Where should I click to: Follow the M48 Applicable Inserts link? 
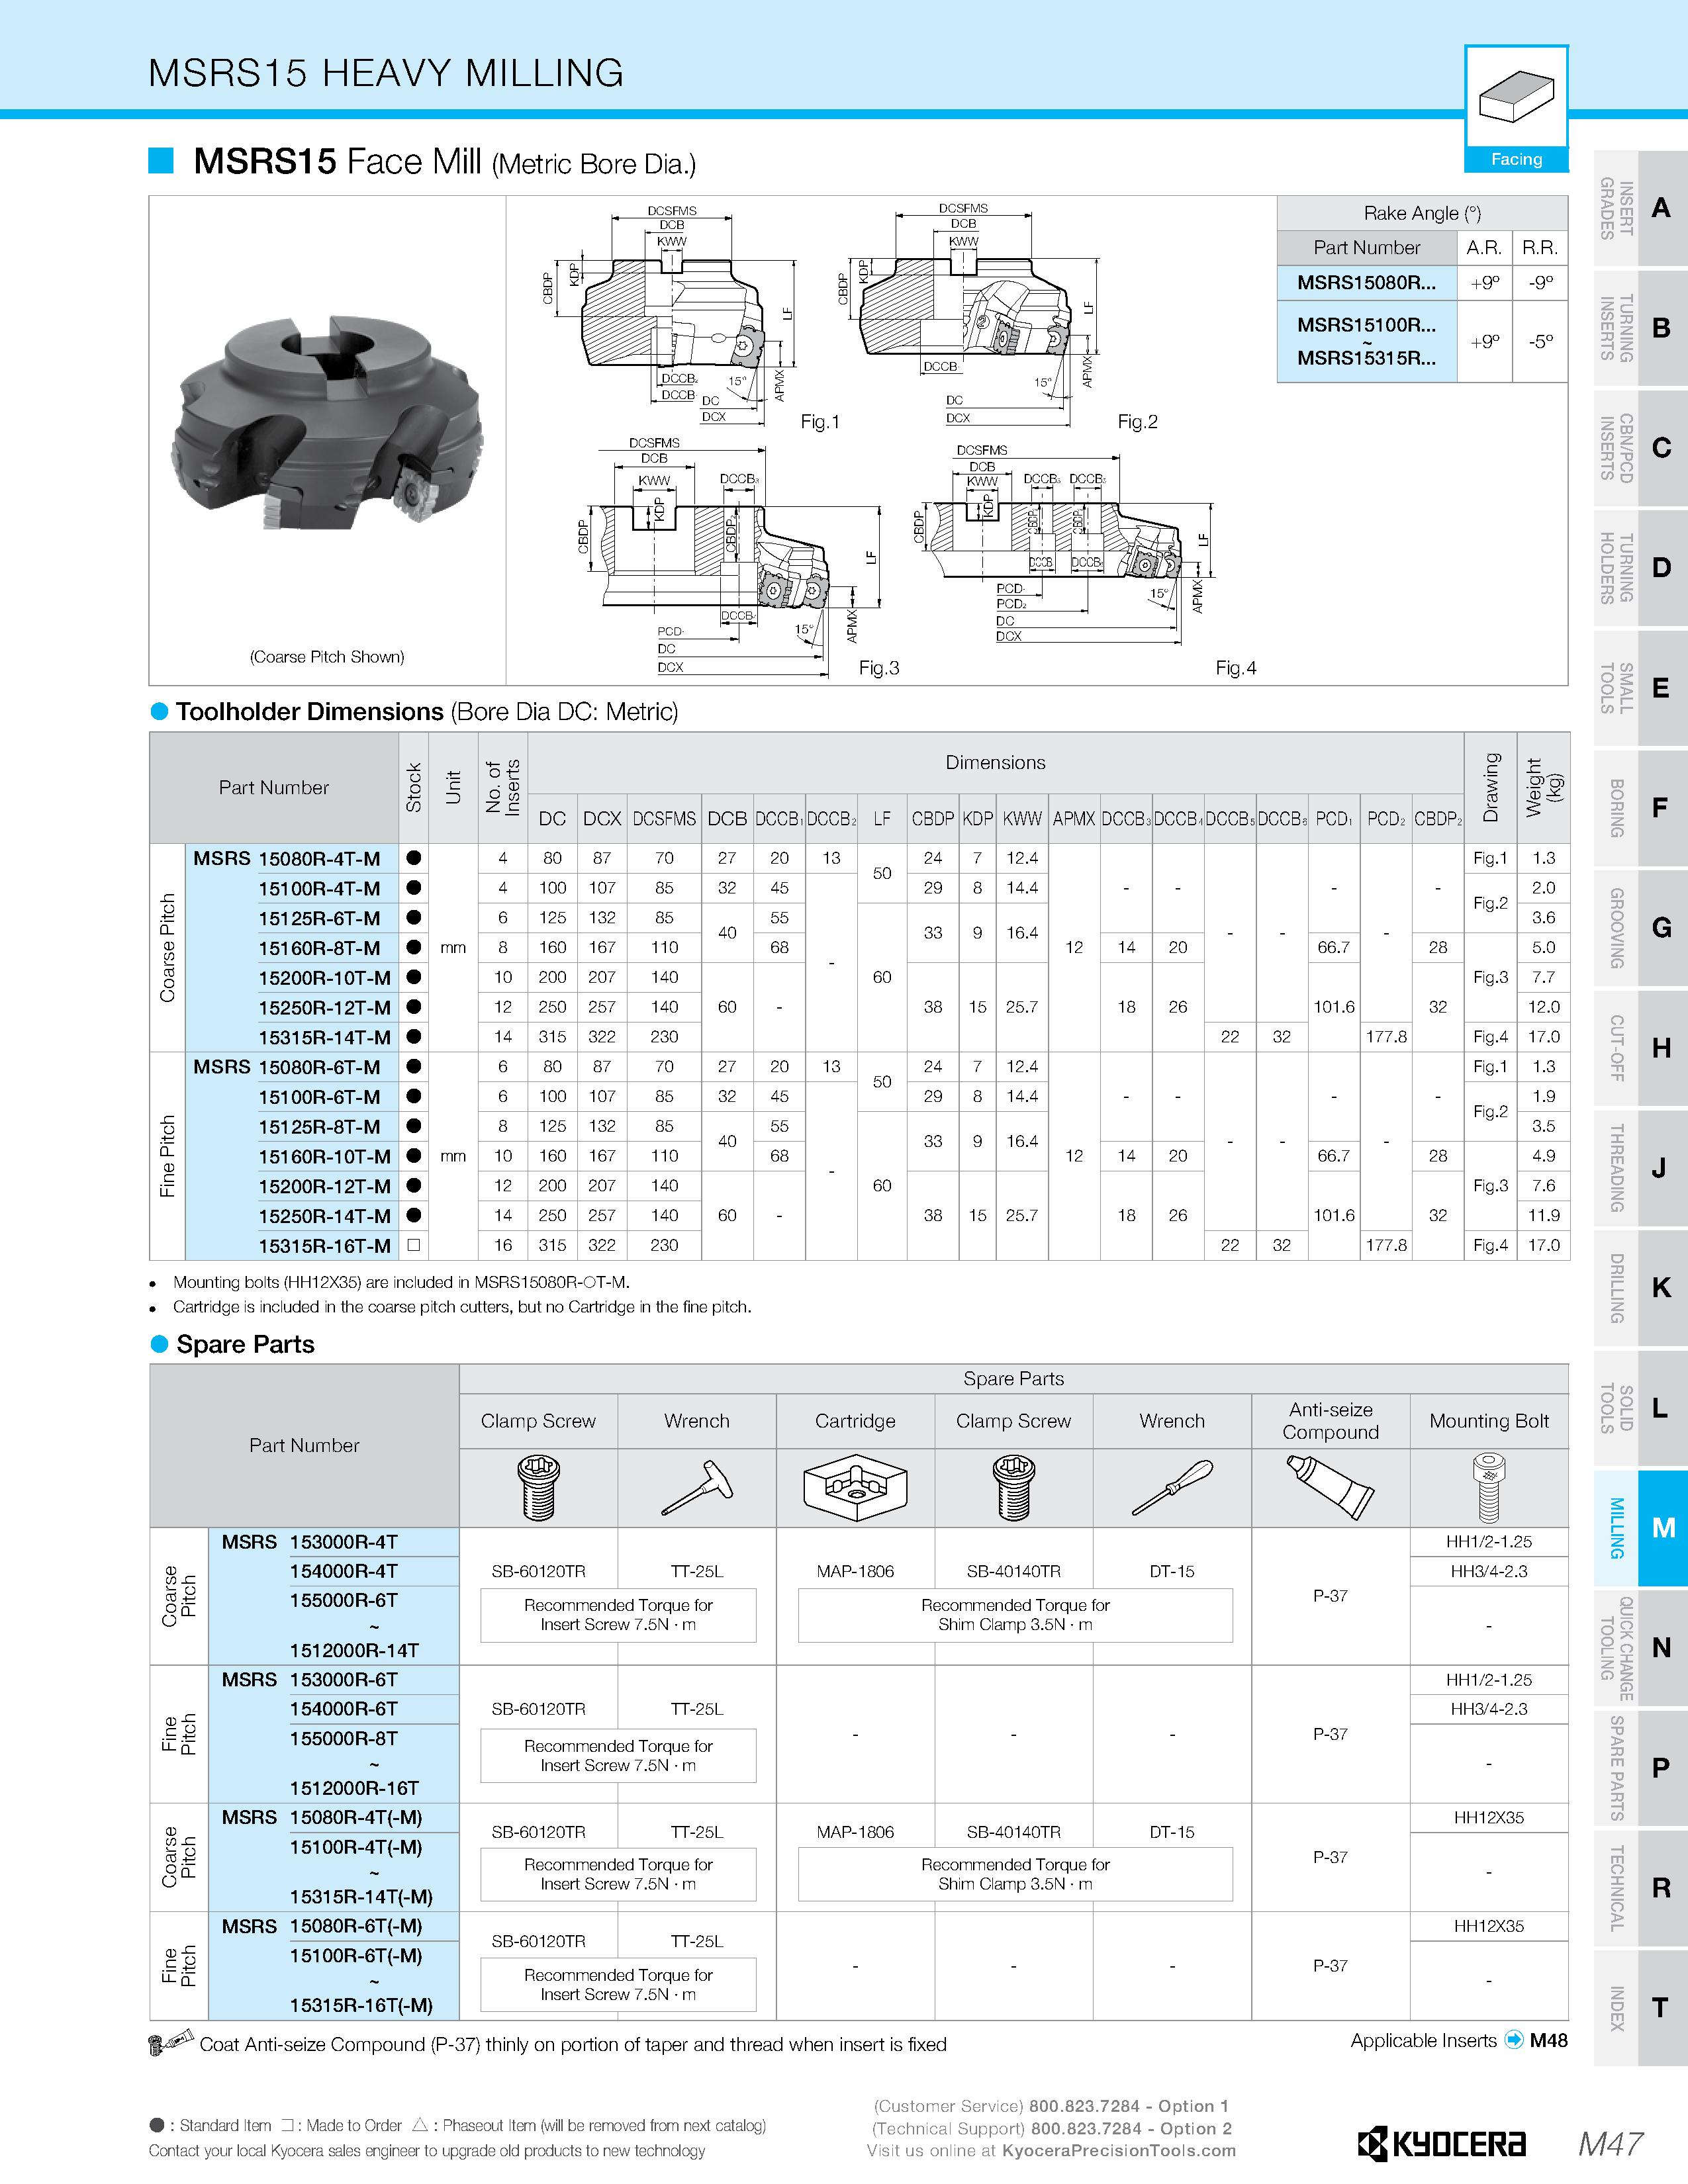[x=1549, y=2040]
